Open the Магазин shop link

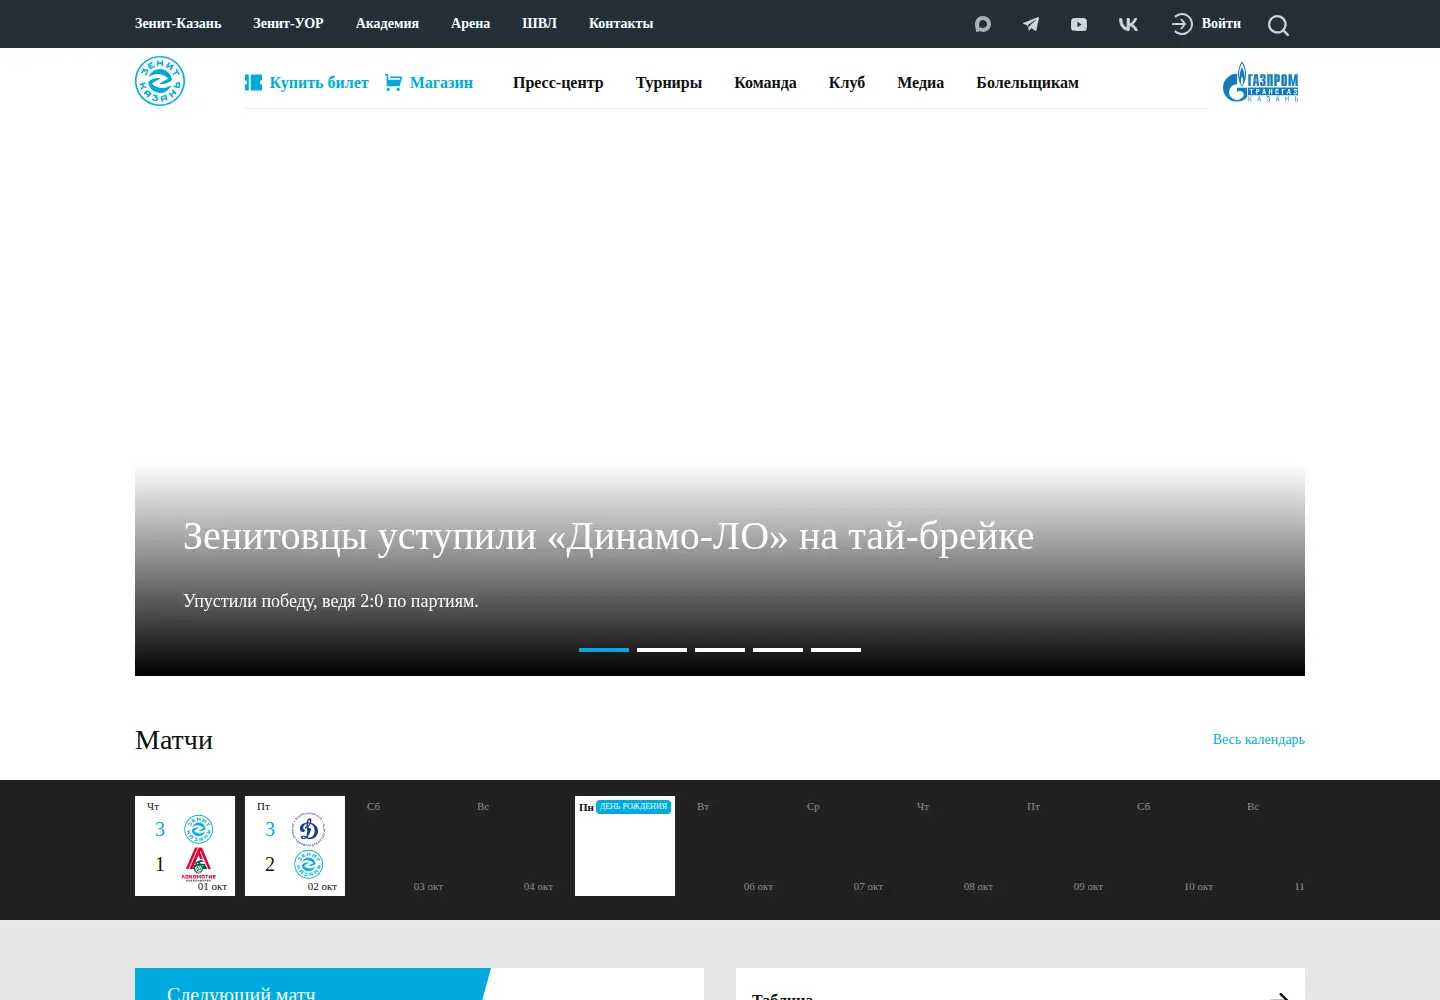441,83
